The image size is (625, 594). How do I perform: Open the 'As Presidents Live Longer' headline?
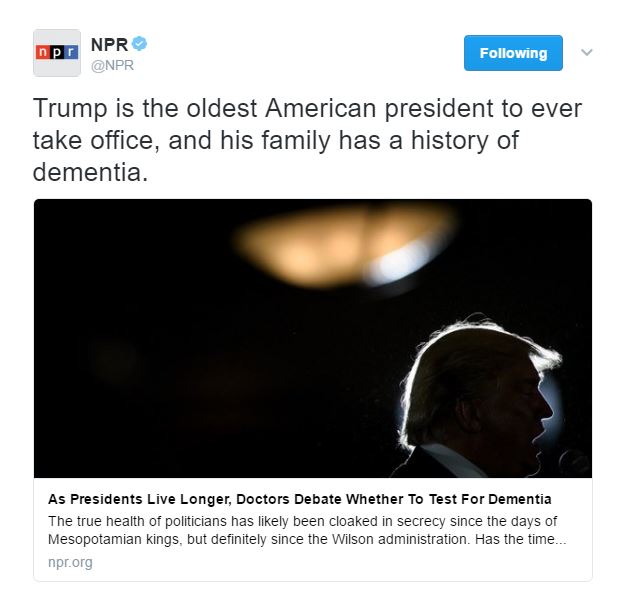tap(300, 499)
